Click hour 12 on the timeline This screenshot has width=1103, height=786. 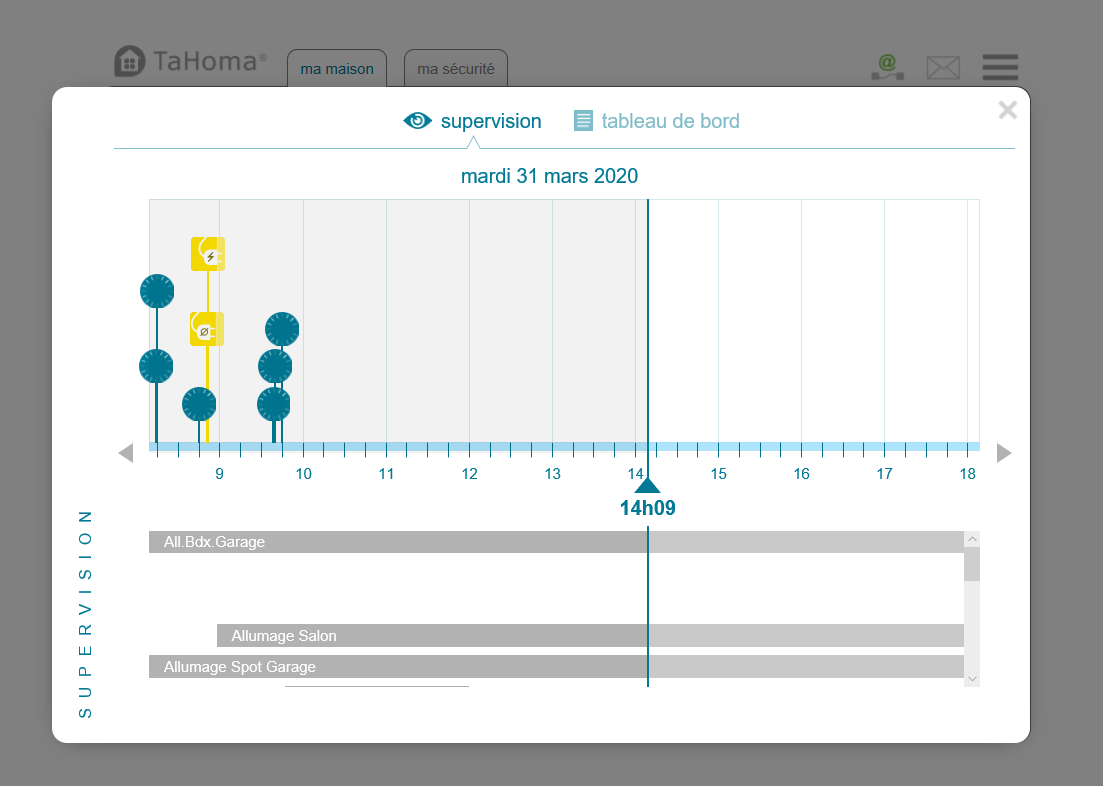pyautogui.click(x=469, y=474)
